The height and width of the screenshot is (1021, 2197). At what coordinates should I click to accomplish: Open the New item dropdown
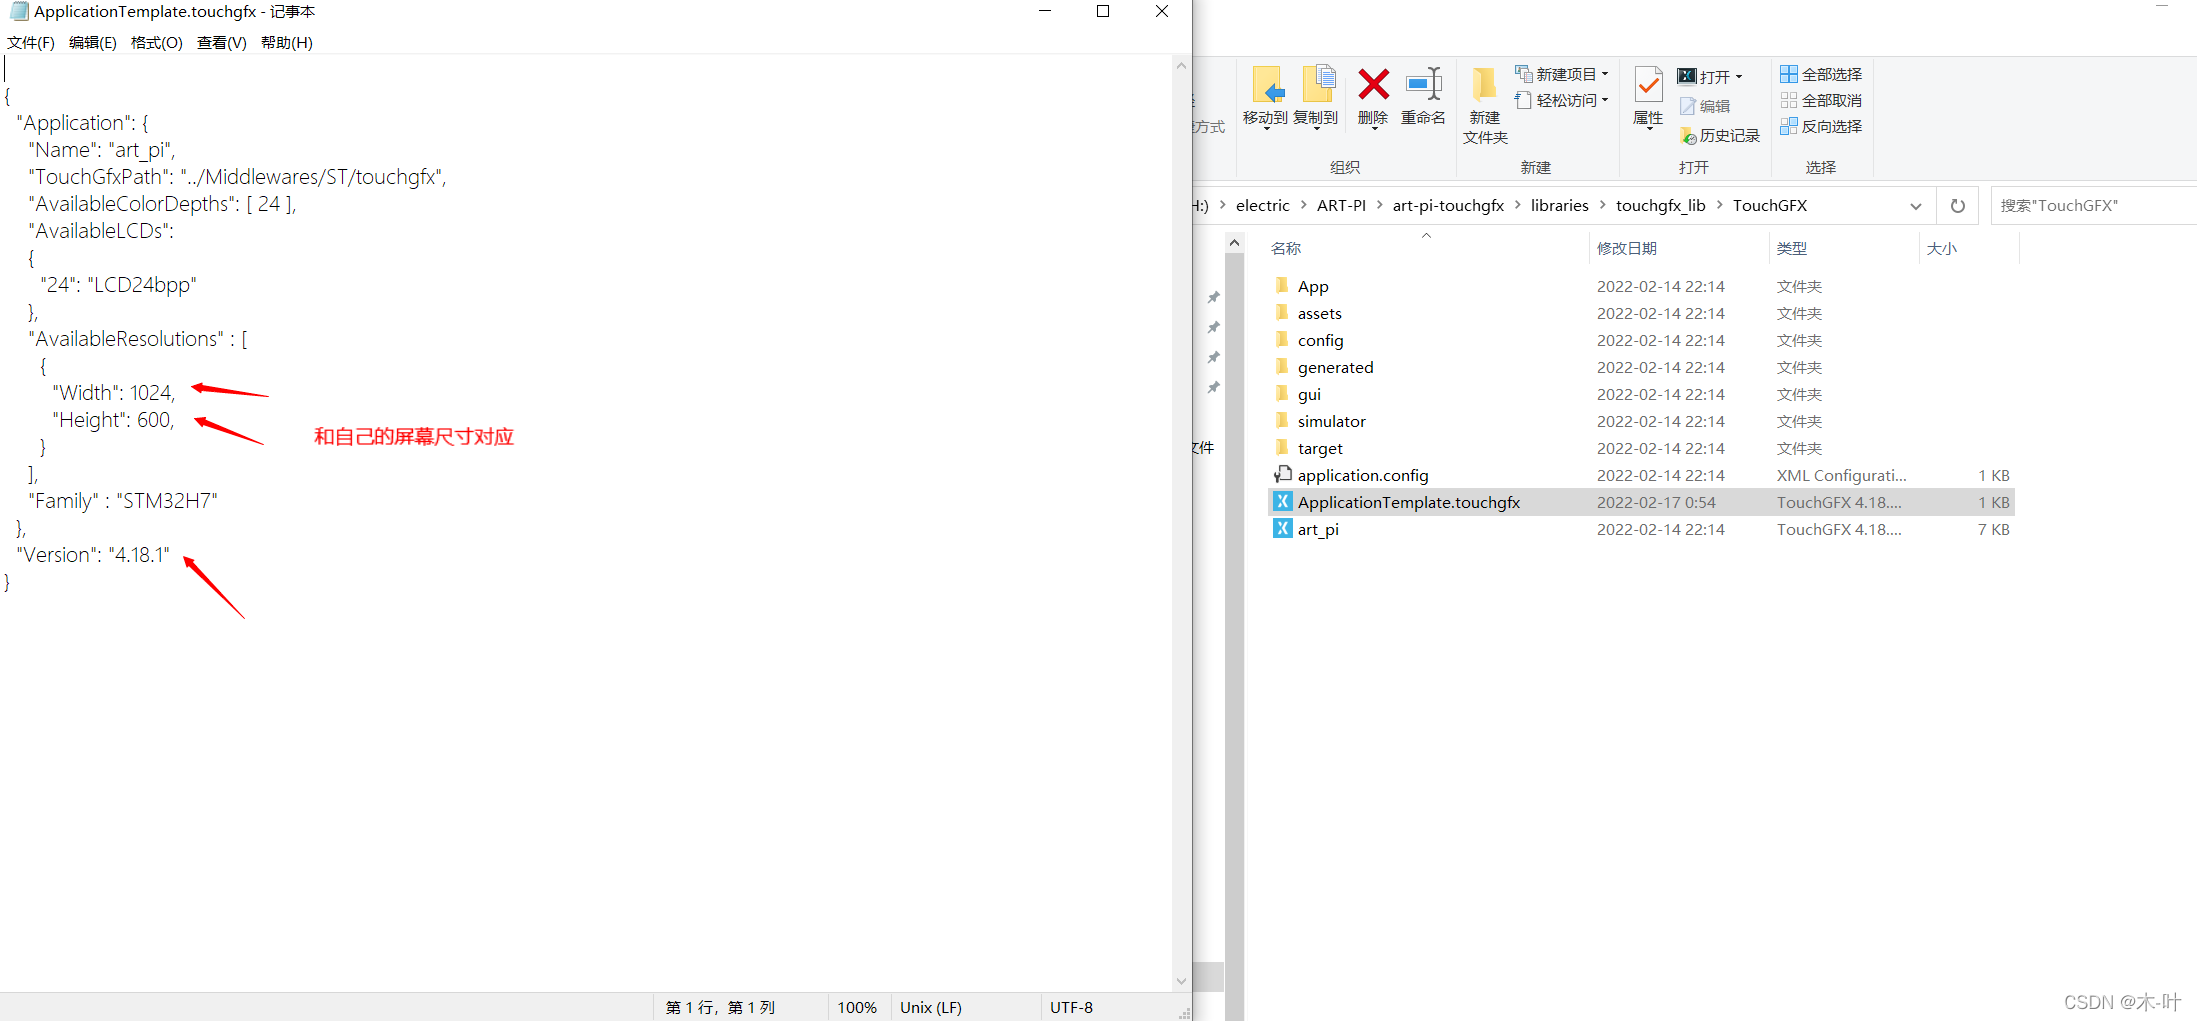pyautogui.click(x=1562, y=74)
